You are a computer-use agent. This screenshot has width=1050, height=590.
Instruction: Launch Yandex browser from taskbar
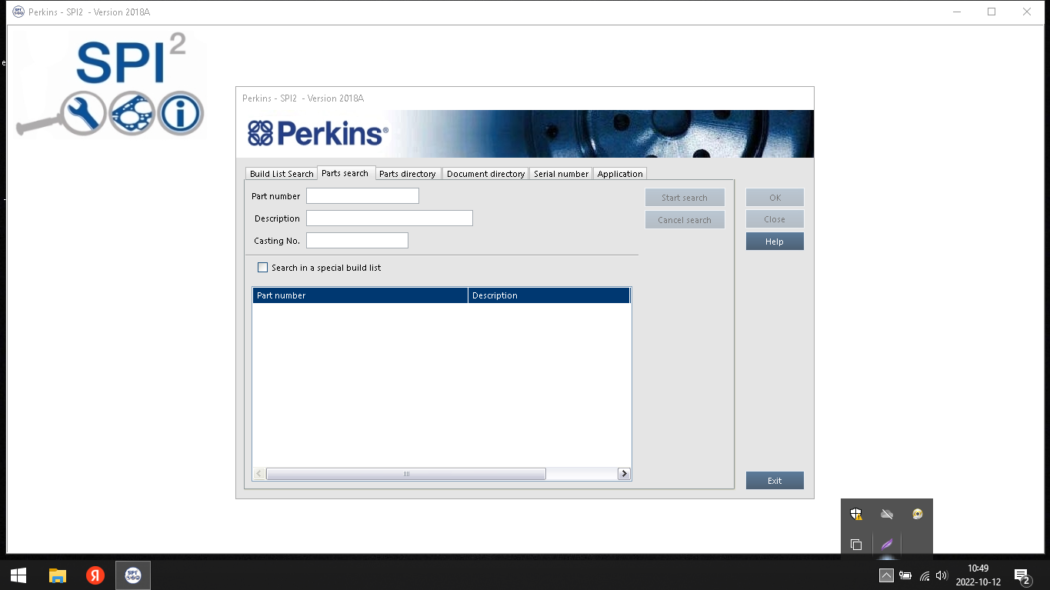(95, 575)
